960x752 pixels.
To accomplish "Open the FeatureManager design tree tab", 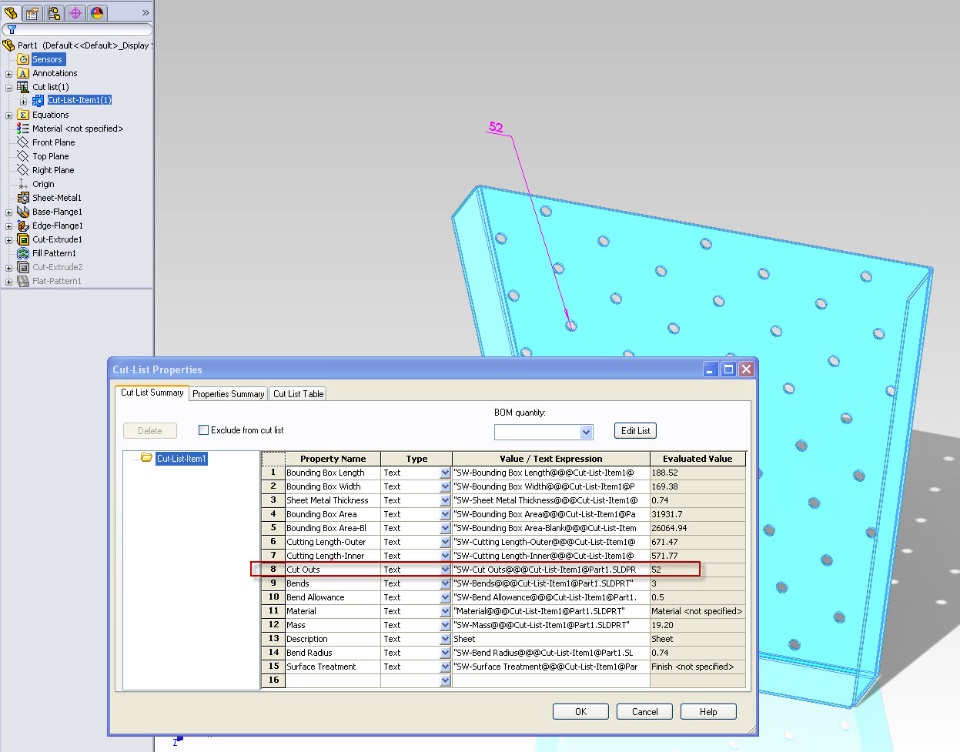I will point(10,13).
